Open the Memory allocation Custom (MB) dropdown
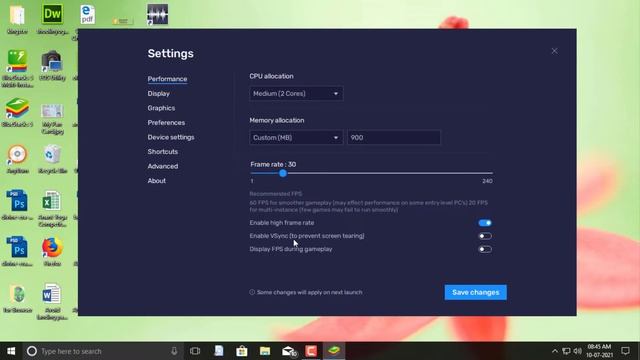Screen dimensions: 640x360 point(296,138)
